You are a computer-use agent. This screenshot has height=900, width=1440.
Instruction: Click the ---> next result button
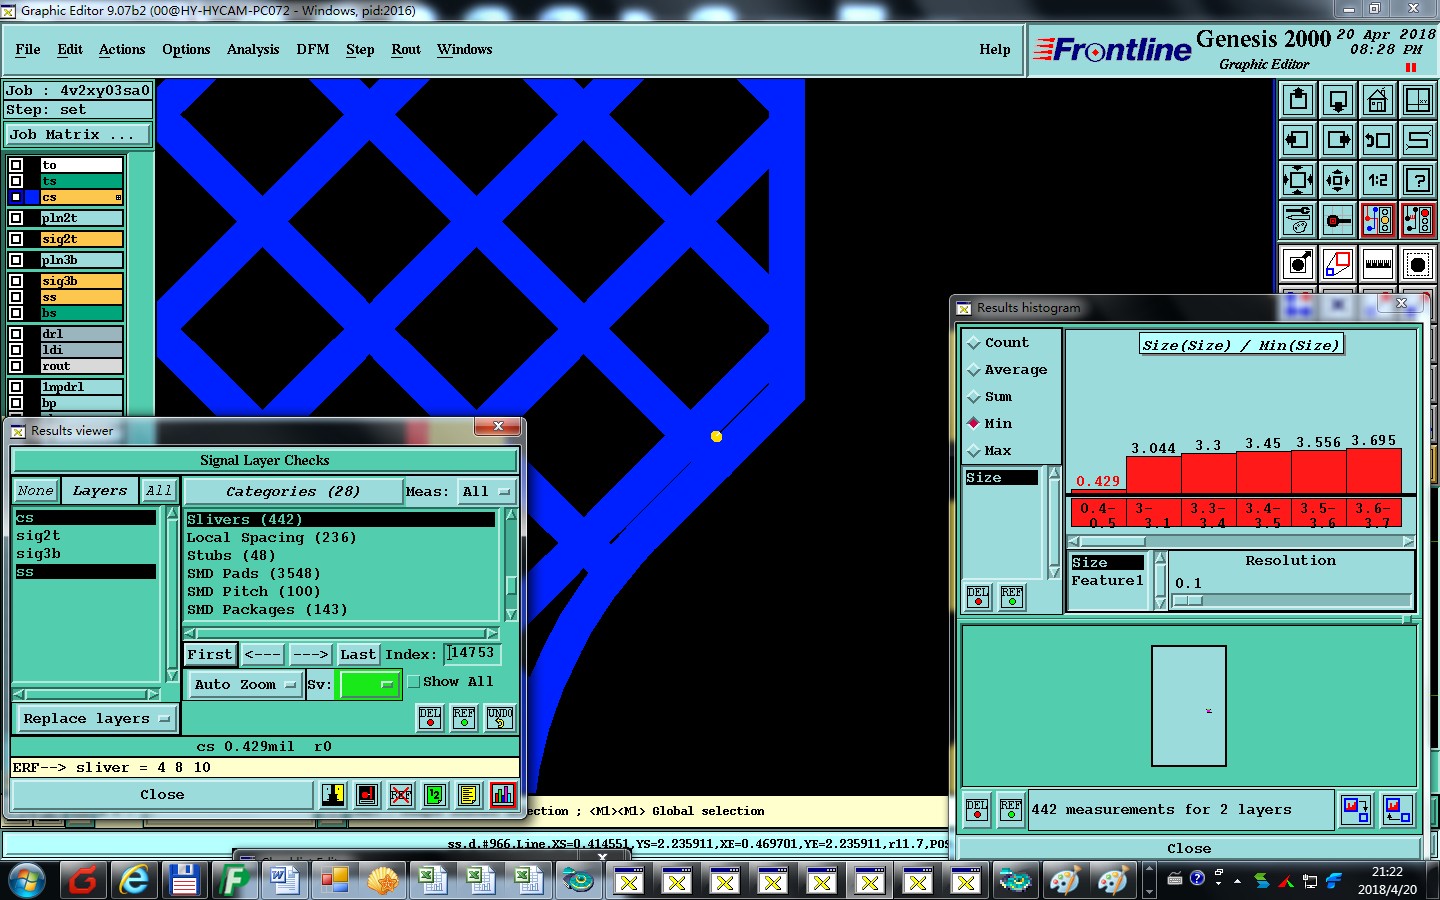pyautogui.click(x=310, y=655)
